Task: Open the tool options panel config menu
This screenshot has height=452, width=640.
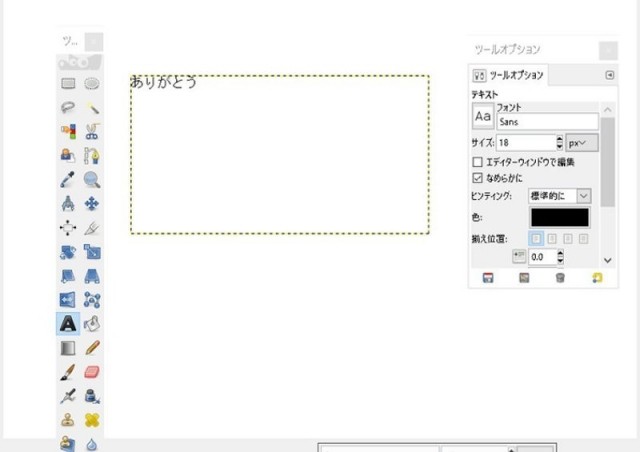Action: tap(610, 75)
